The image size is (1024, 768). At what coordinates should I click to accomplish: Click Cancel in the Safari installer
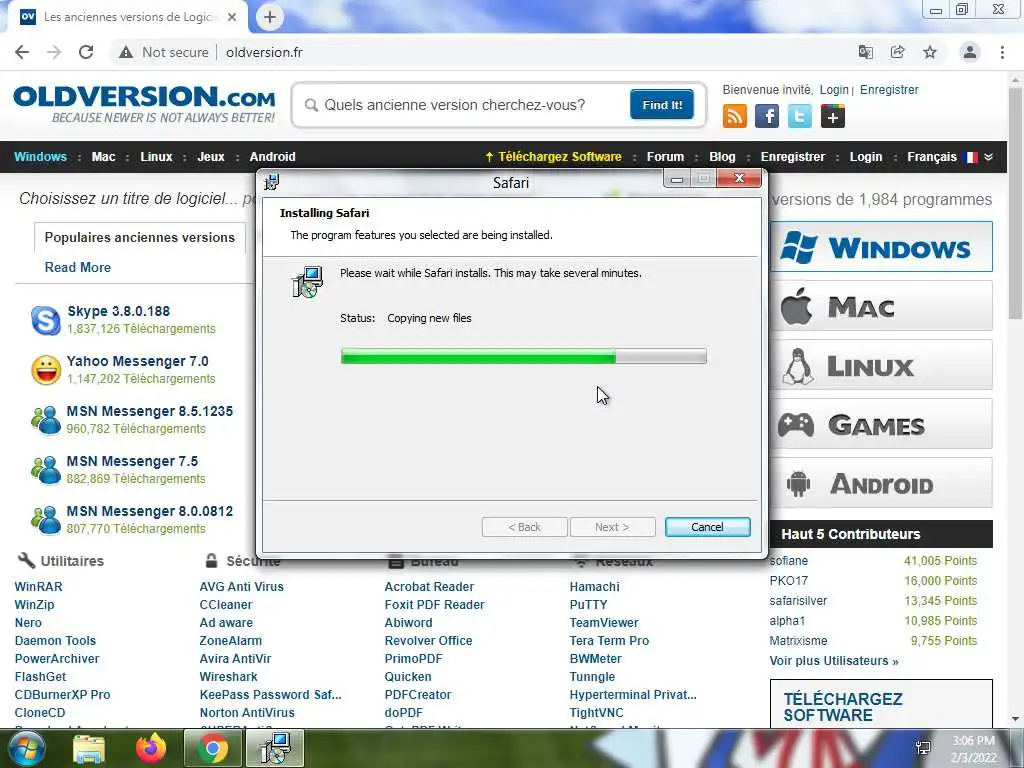(x=707, y=527)
